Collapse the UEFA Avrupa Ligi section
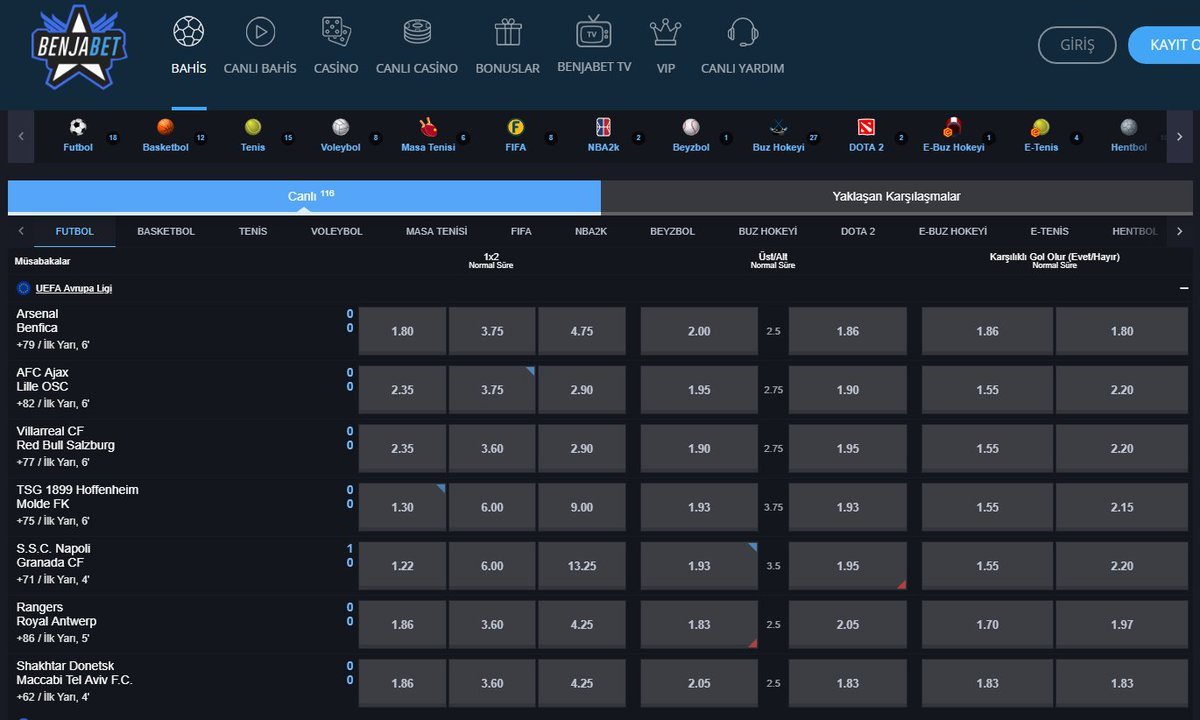This screenshot has width=1200, height=720. coord(1184,288)
